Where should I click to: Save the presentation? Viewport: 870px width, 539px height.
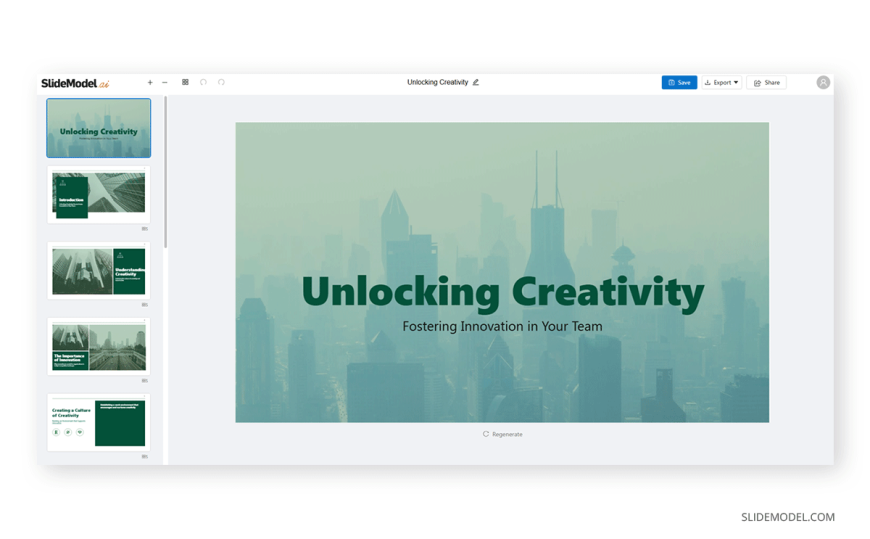pos(679,82)
